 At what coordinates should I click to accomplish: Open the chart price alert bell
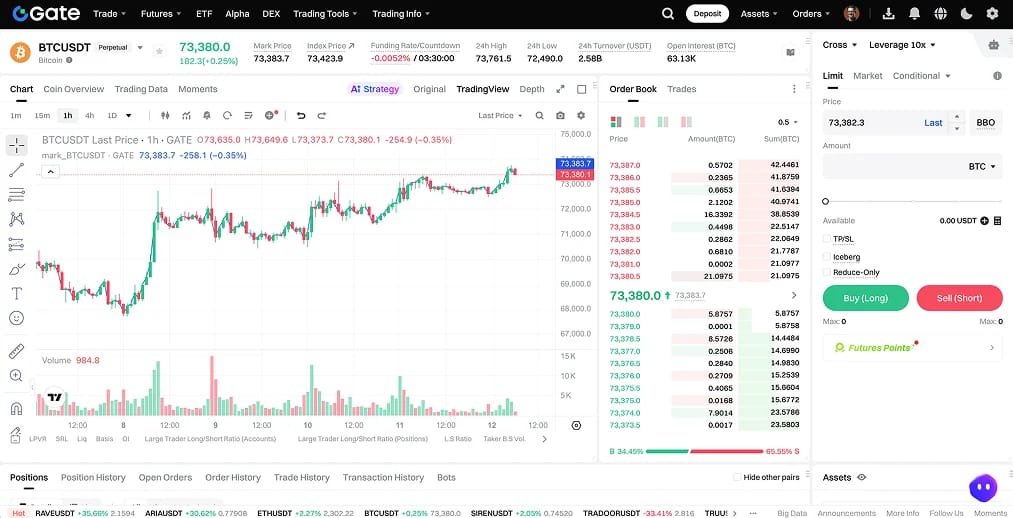207,116
